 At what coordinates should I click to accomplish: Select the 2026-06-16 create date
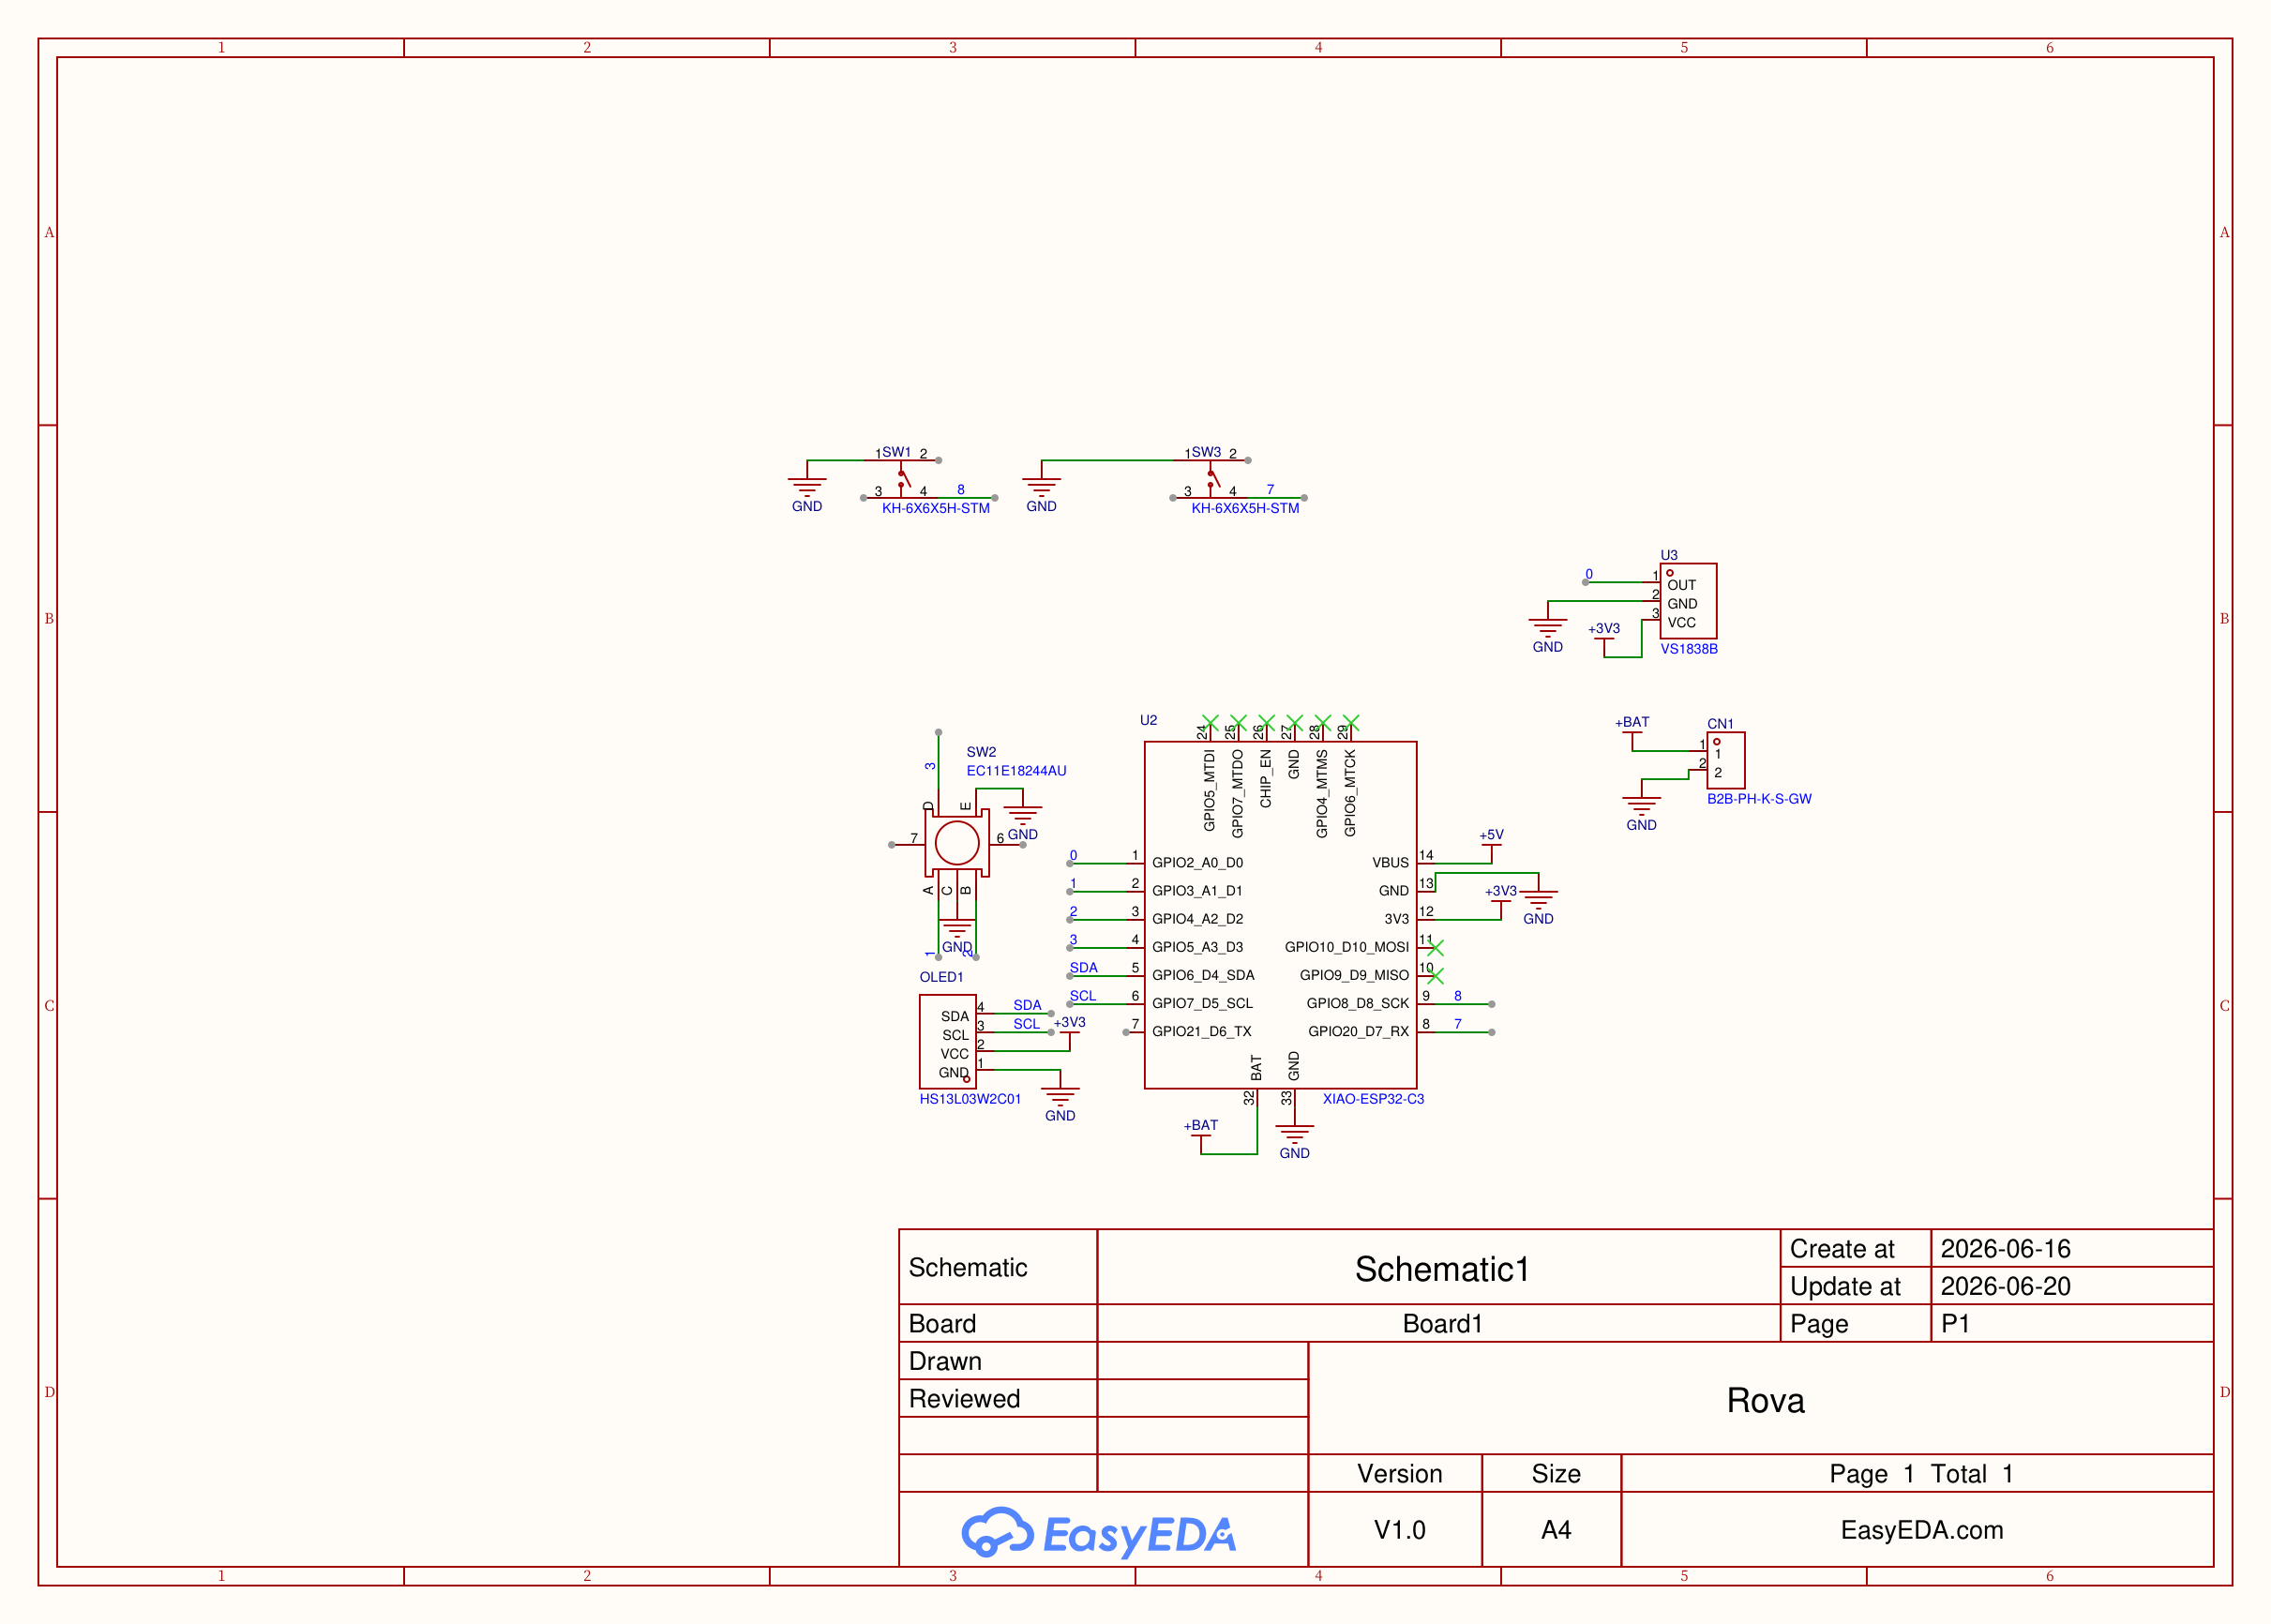[x=2005, y=1248]
